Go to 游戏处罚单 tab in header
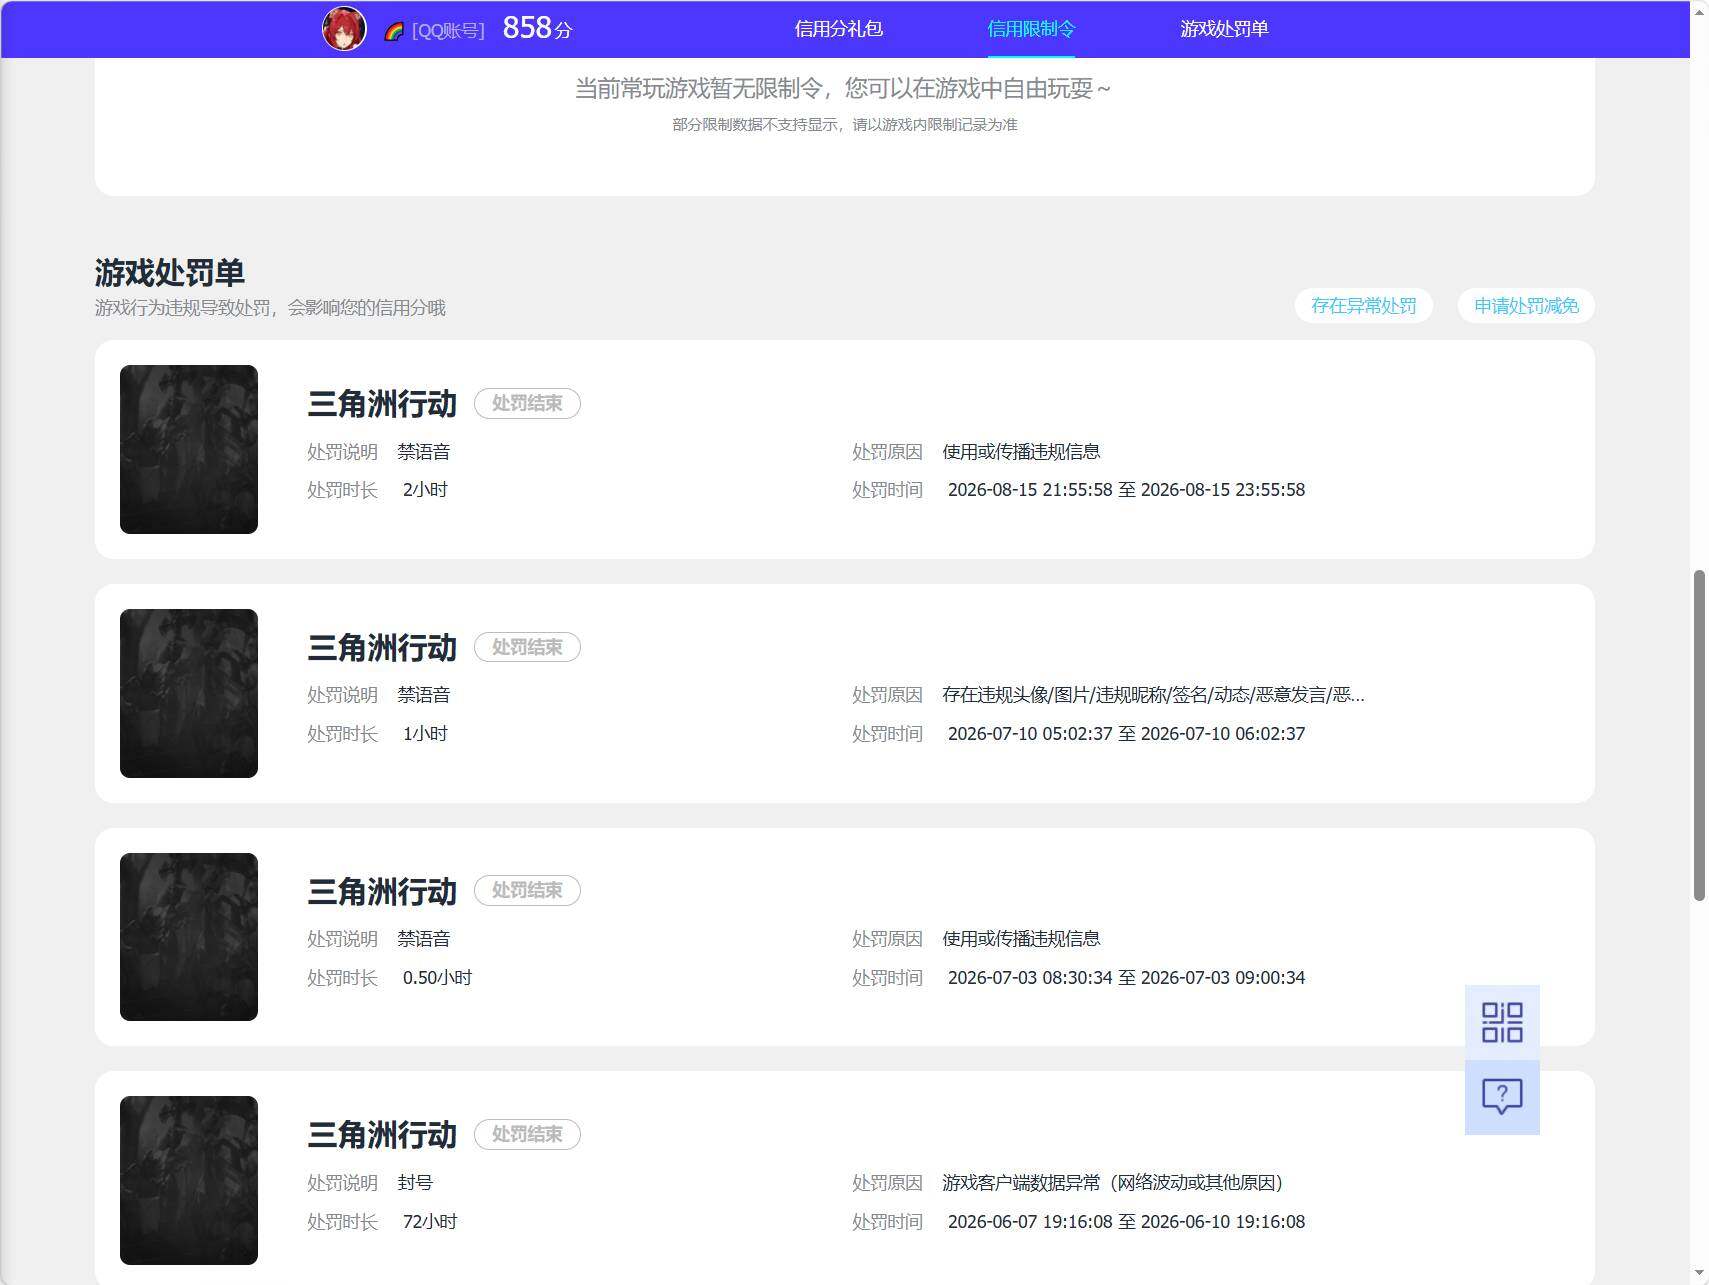Screen dimensions: 1709x1285 point(1224,29)
